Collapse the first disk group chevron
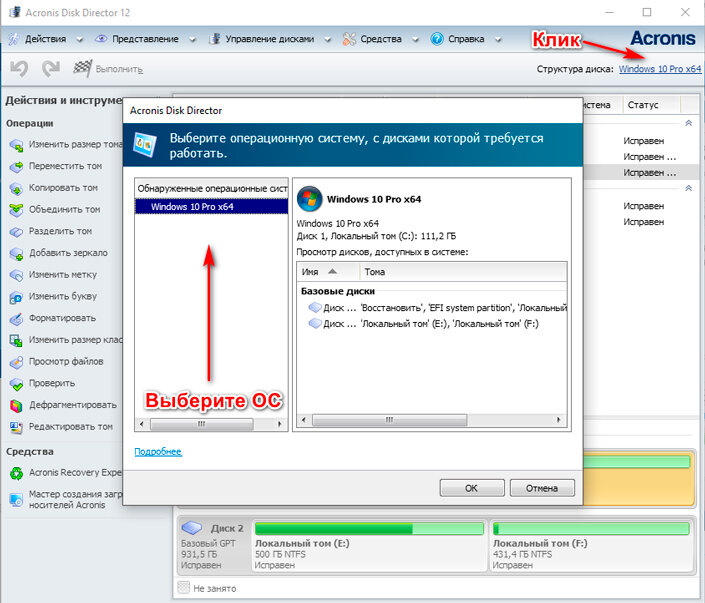 (x=688, y=123)
